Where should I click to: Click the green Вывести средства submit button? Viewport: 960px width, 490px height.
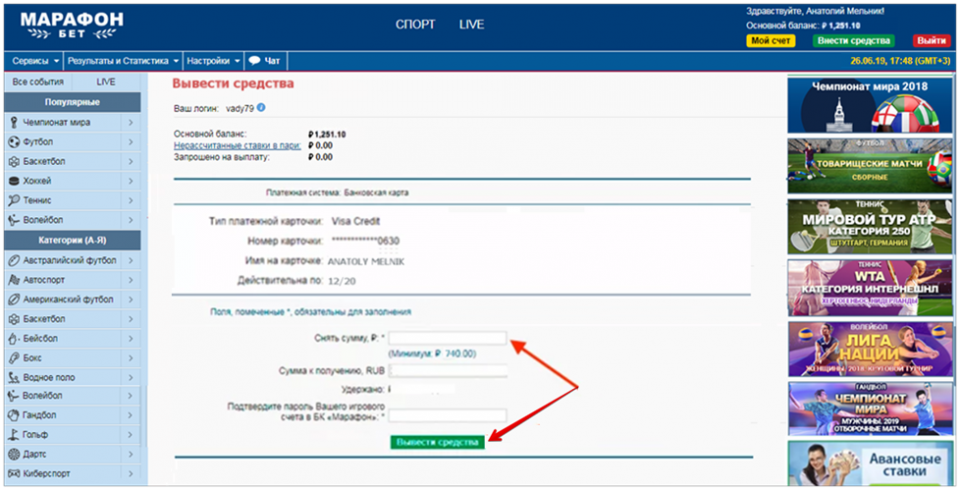coord(437,442)
